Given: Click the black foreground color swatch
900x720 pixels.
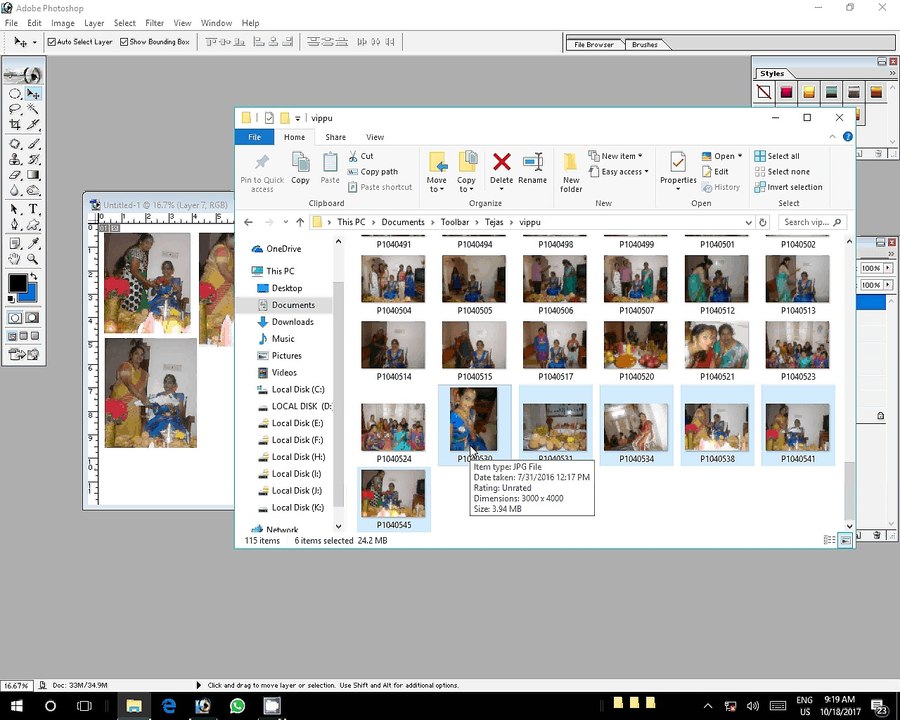Looking at the screenshot, I should [17, 283].
